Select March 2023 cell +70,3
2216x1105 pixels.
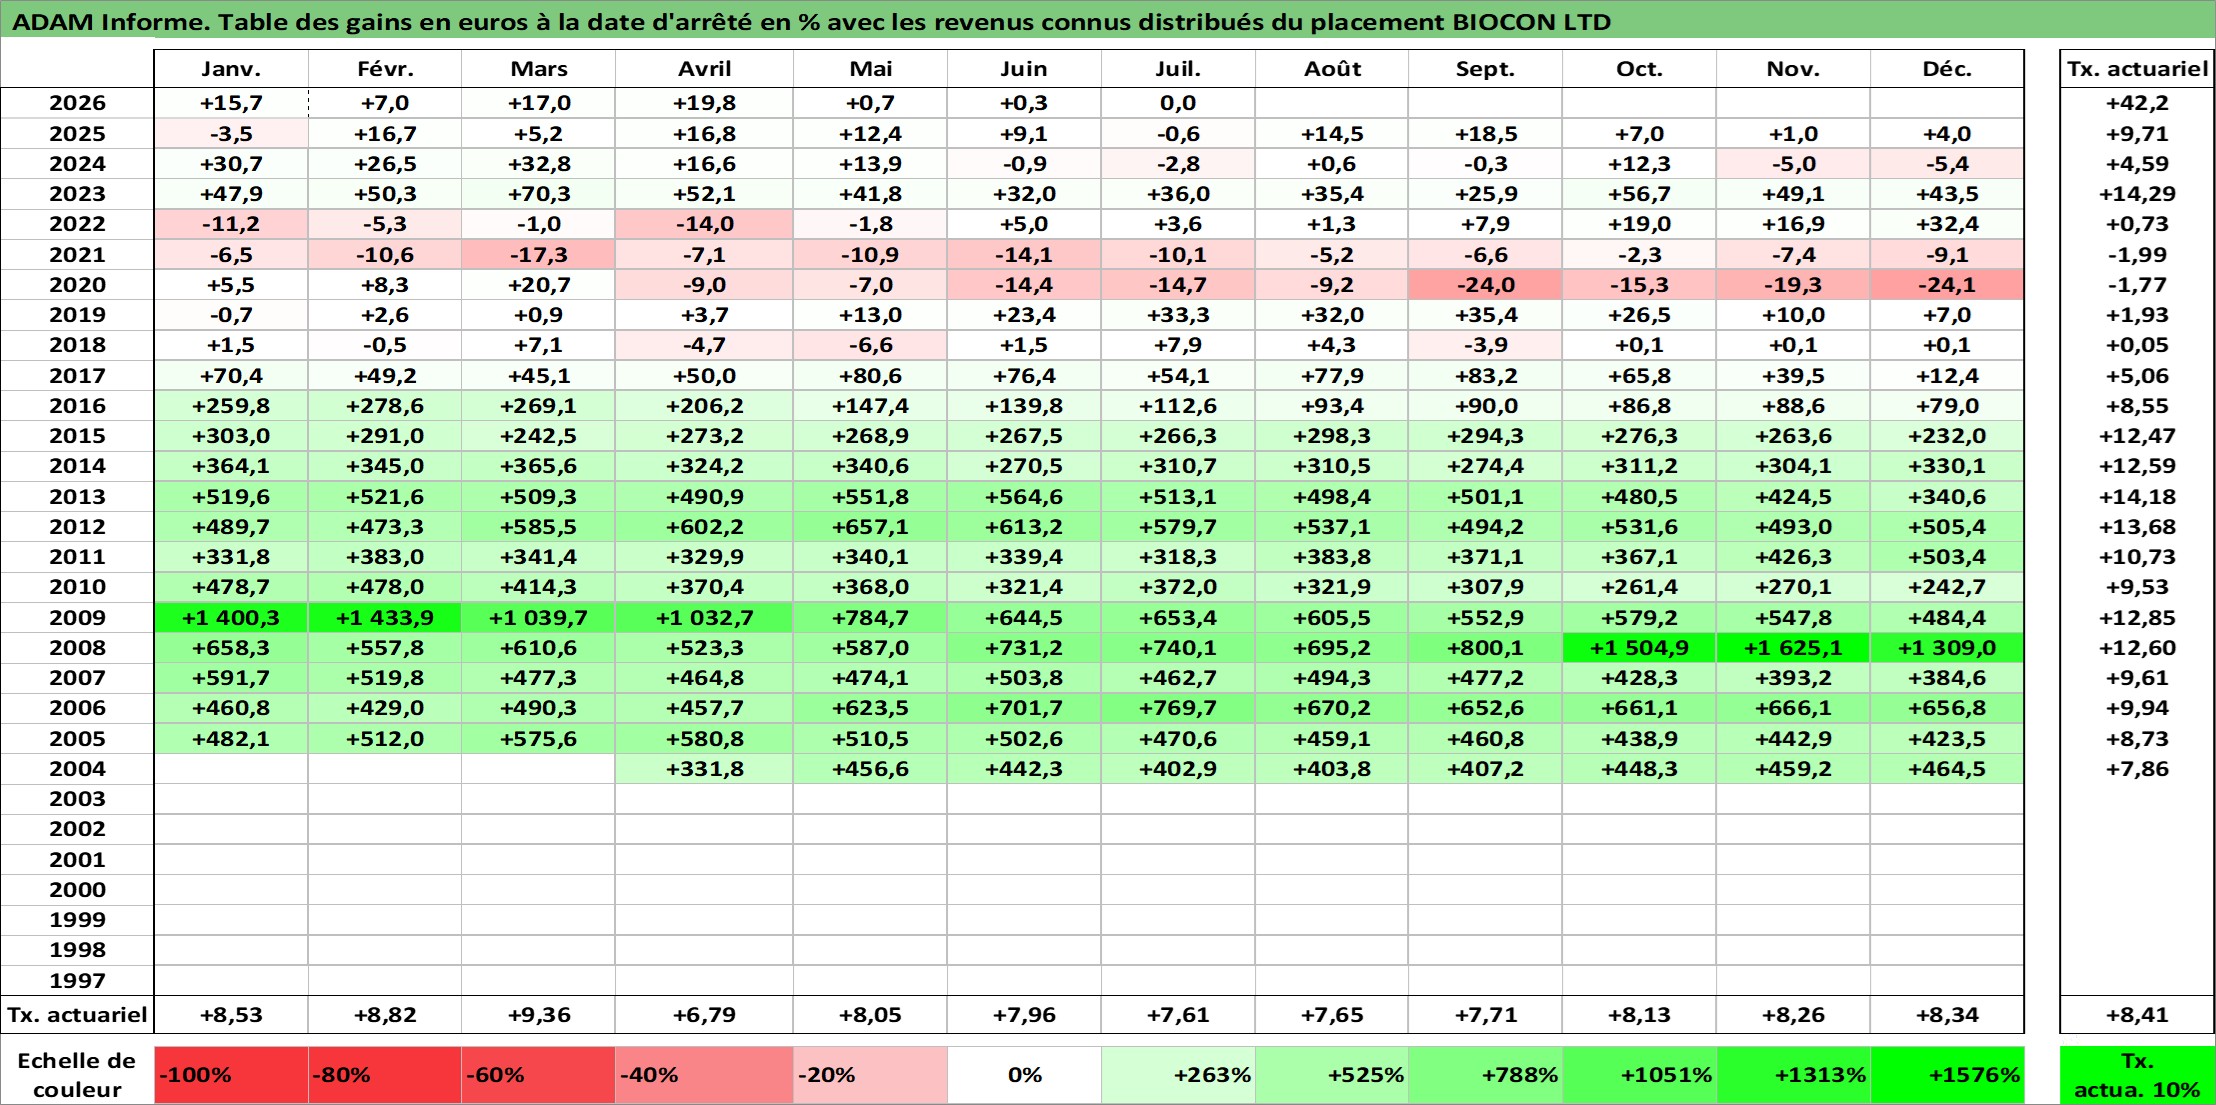point(539,194)
